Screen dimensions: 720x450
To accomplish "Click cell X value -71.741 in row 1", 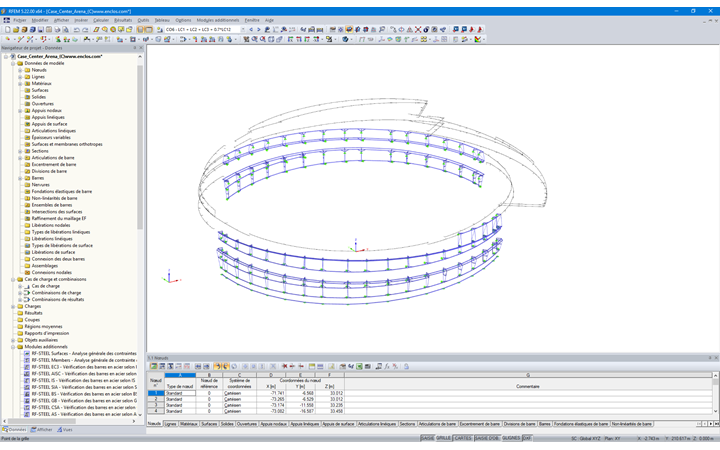I will (271, 394).
